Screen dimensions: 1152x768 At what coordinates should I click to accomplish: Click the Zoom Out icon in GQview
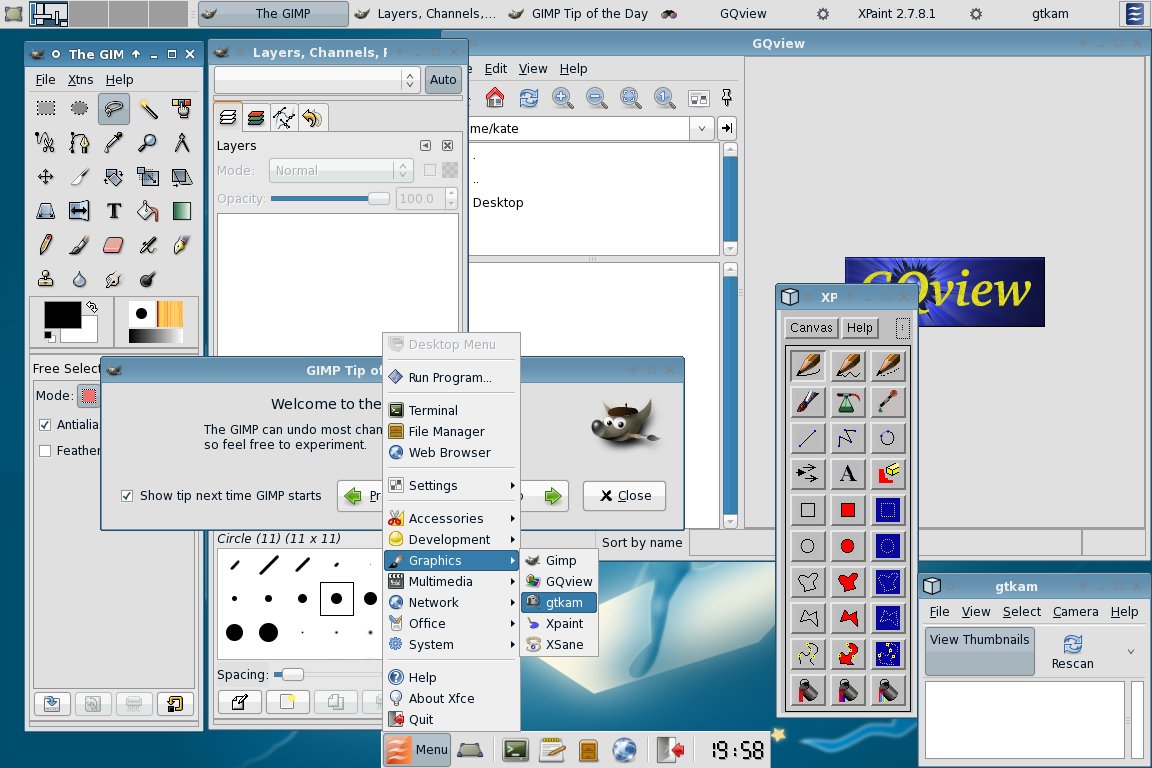pyautogui.click(x=597, y=97)
